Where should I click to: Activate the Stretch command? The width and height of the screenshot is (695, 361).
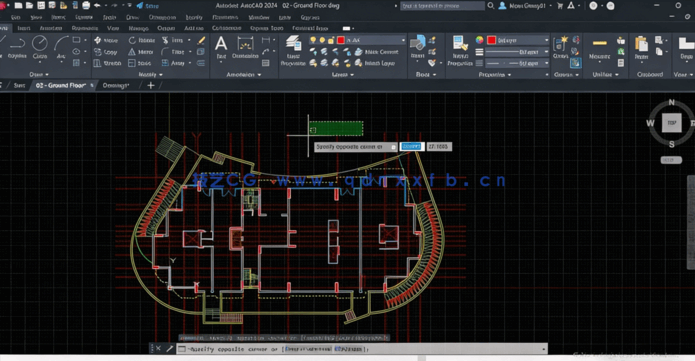click(x=108, y=63)
